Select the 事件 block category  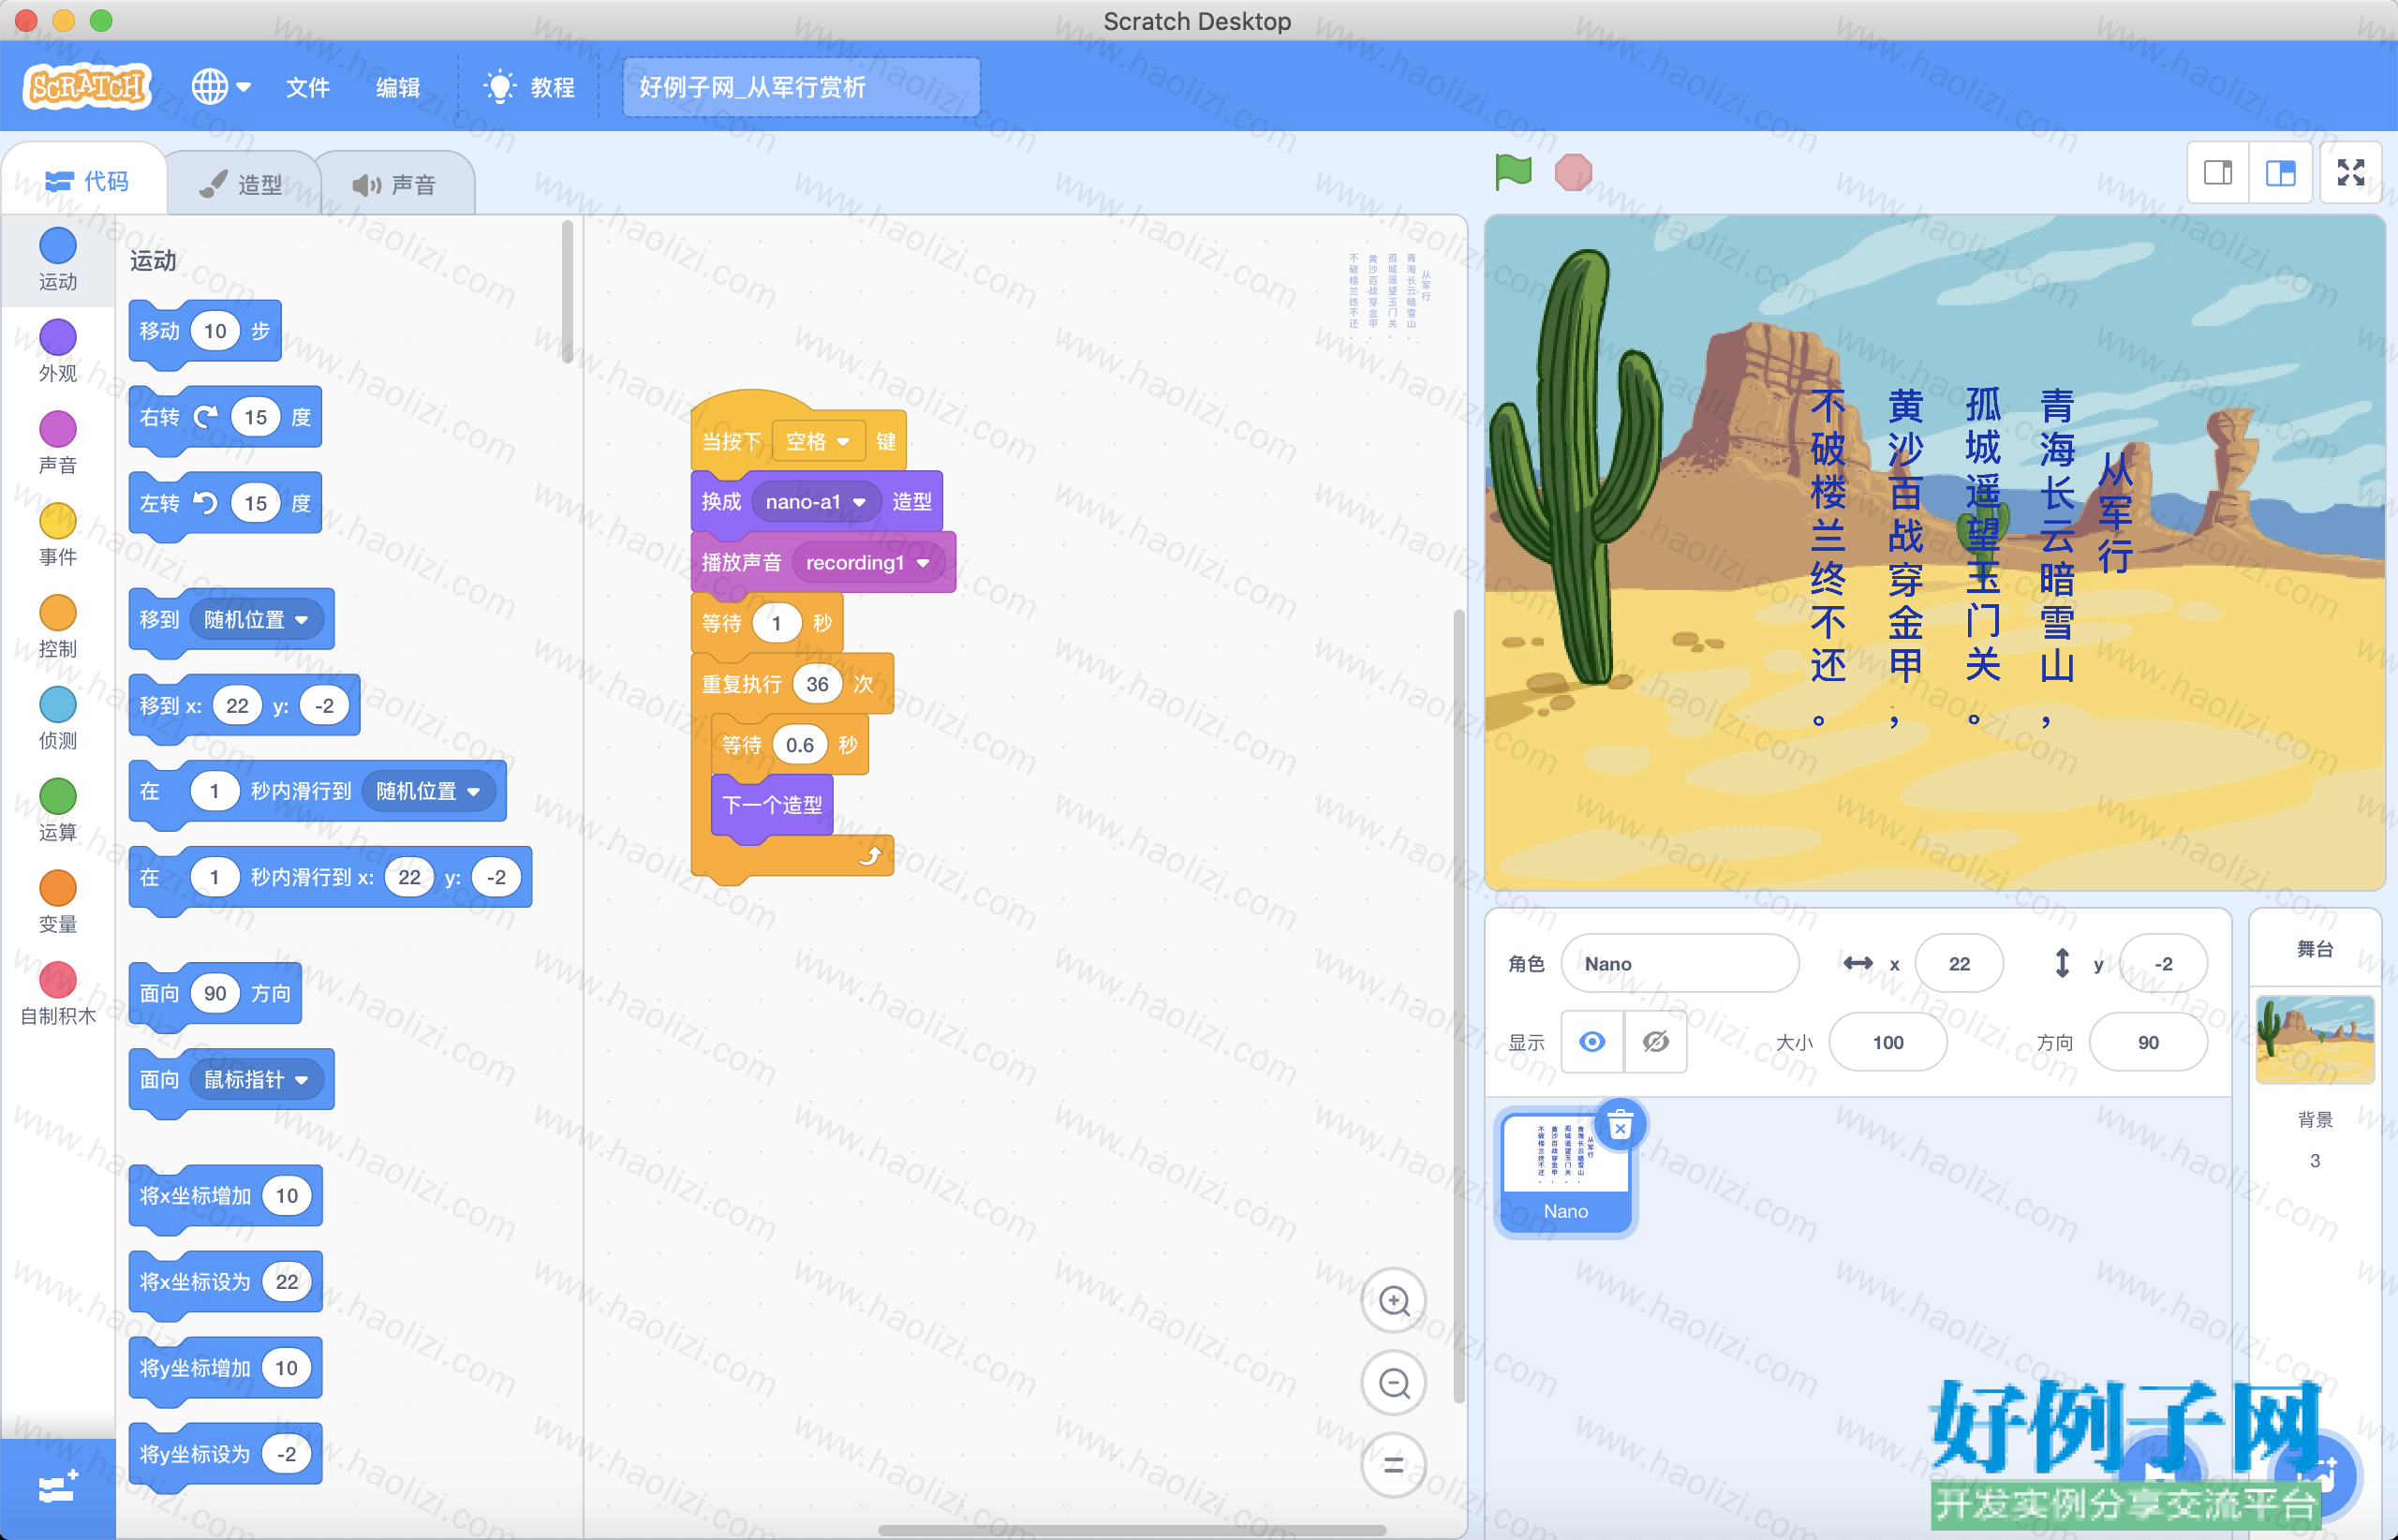(58, 536)
